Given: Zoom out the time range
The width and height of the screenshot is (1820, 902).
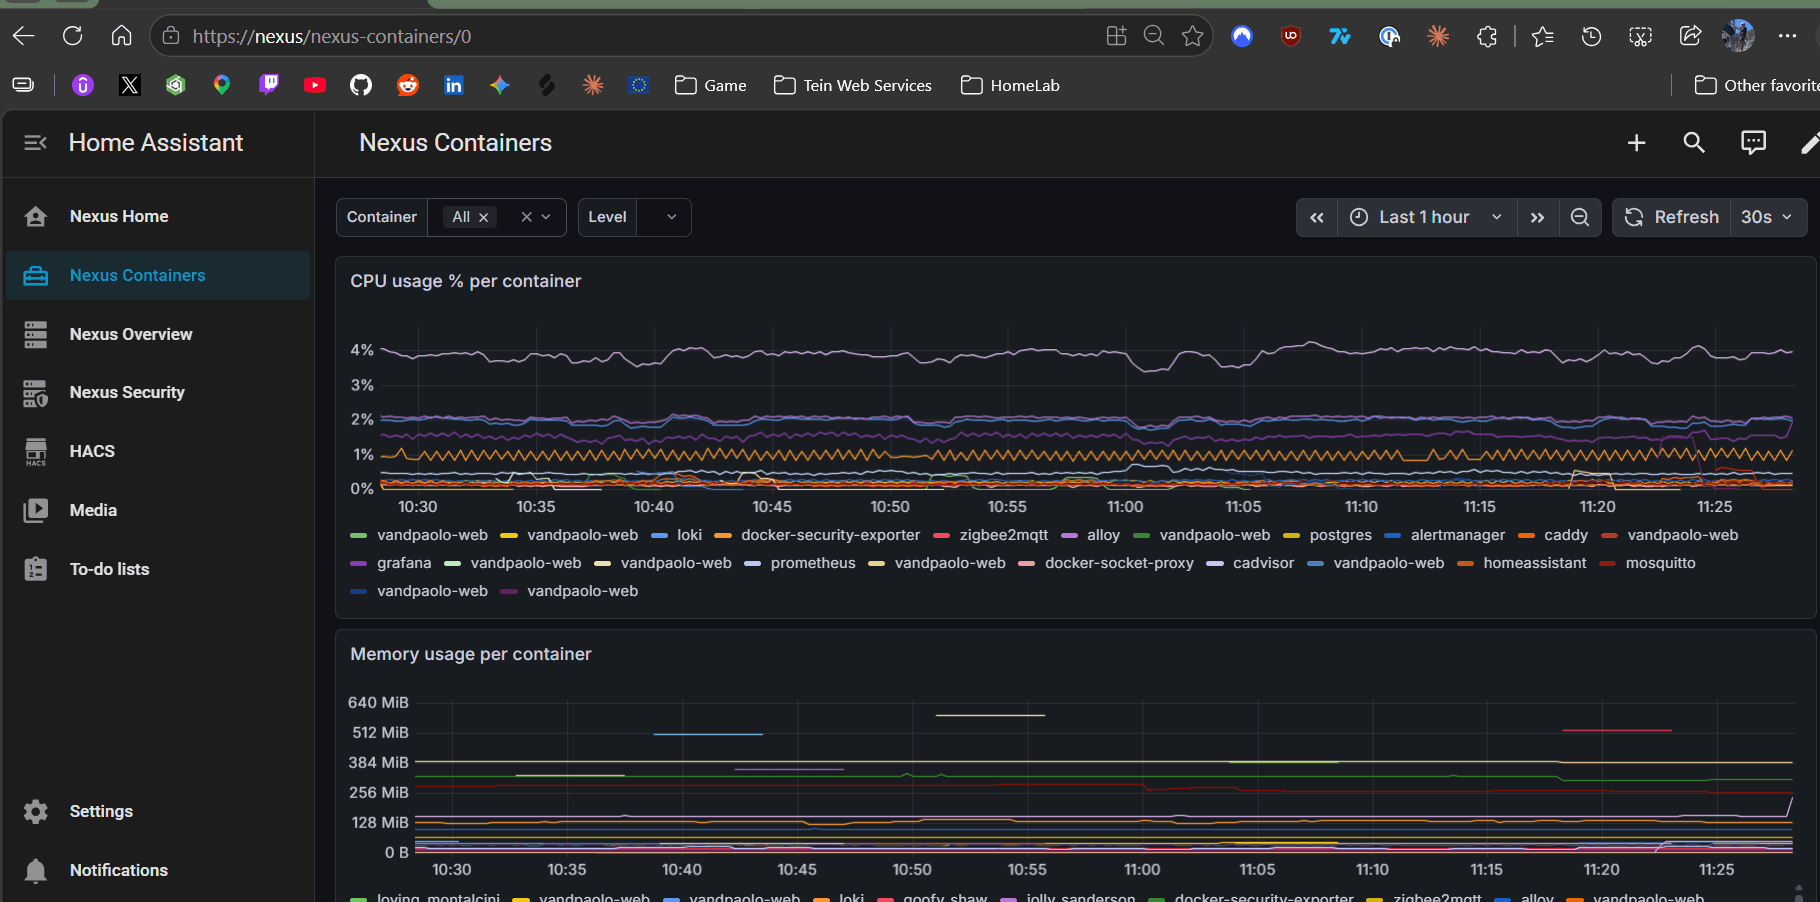Looking at the screenshot, I should [x=1580, y=217].
